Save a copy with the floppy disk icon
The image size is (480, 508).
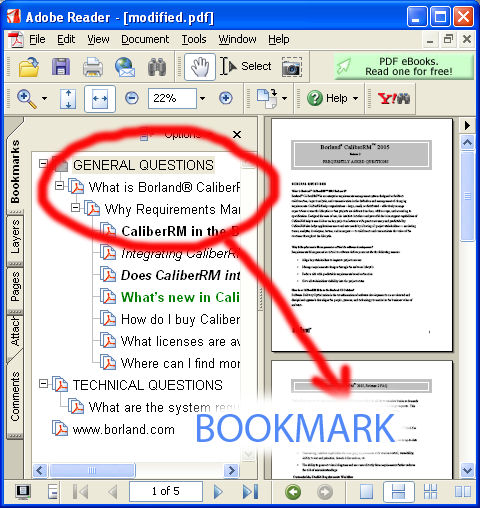61,67
